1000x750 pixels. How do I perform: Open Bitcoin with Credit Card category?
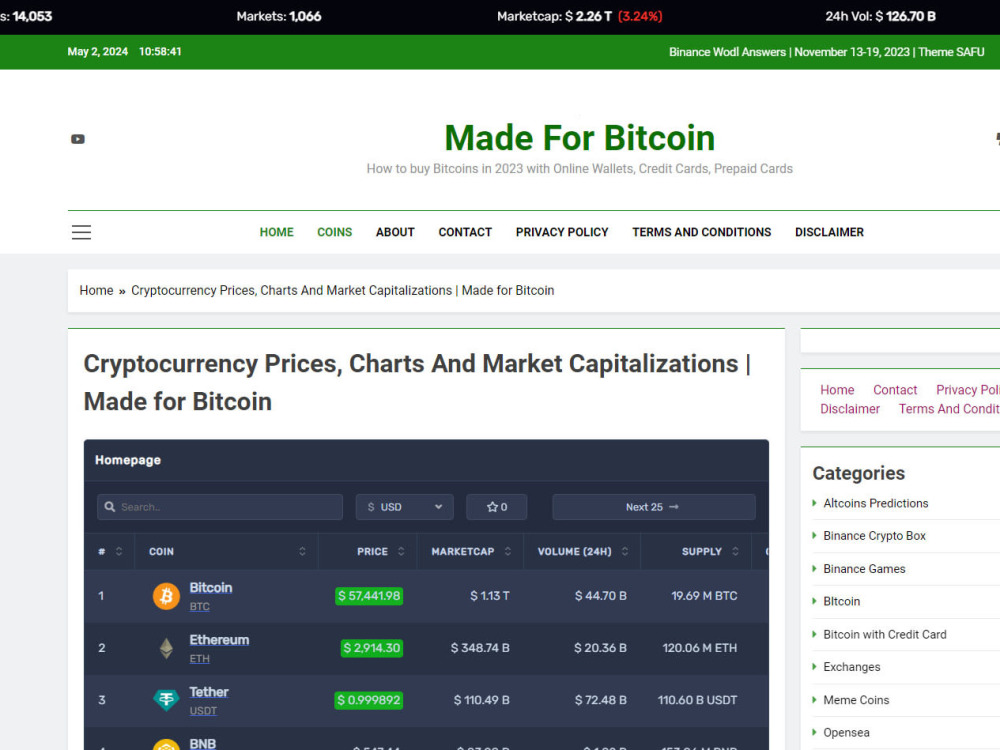click(885, 635)
